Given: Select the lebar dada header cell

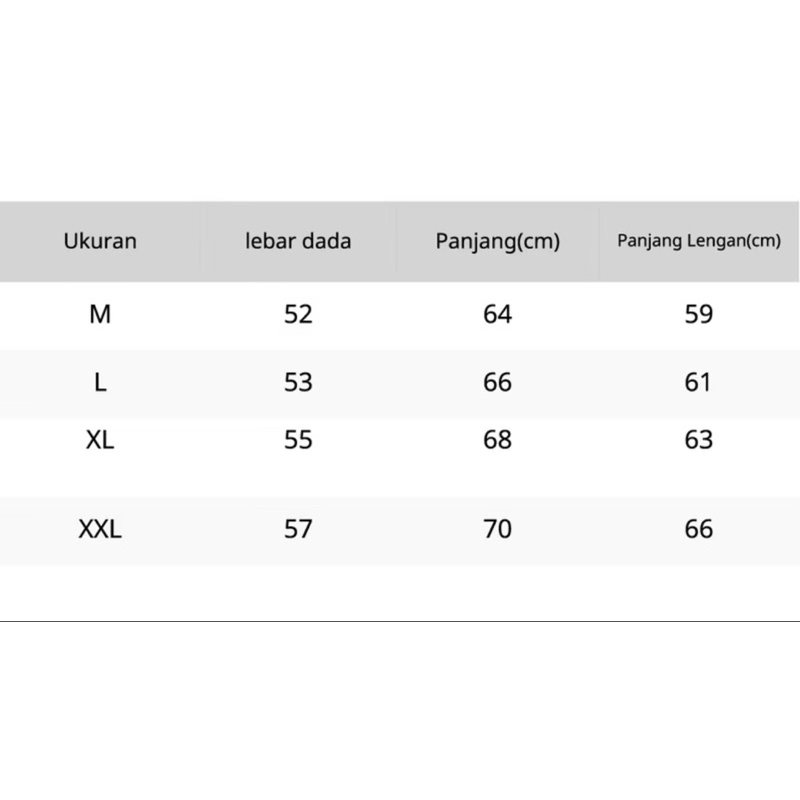Looking at the screenshot, I should pos(298,241).
